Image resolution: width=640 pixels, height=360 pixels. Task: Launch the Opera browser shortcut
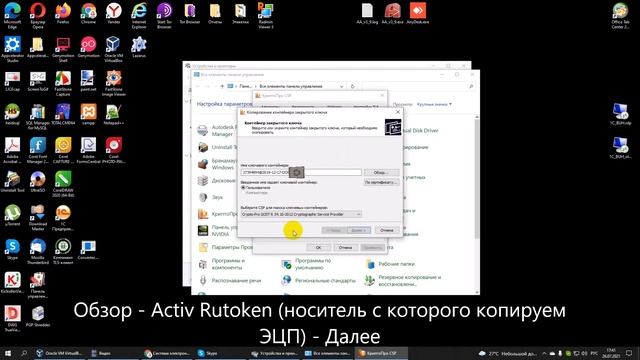[38, 16]
